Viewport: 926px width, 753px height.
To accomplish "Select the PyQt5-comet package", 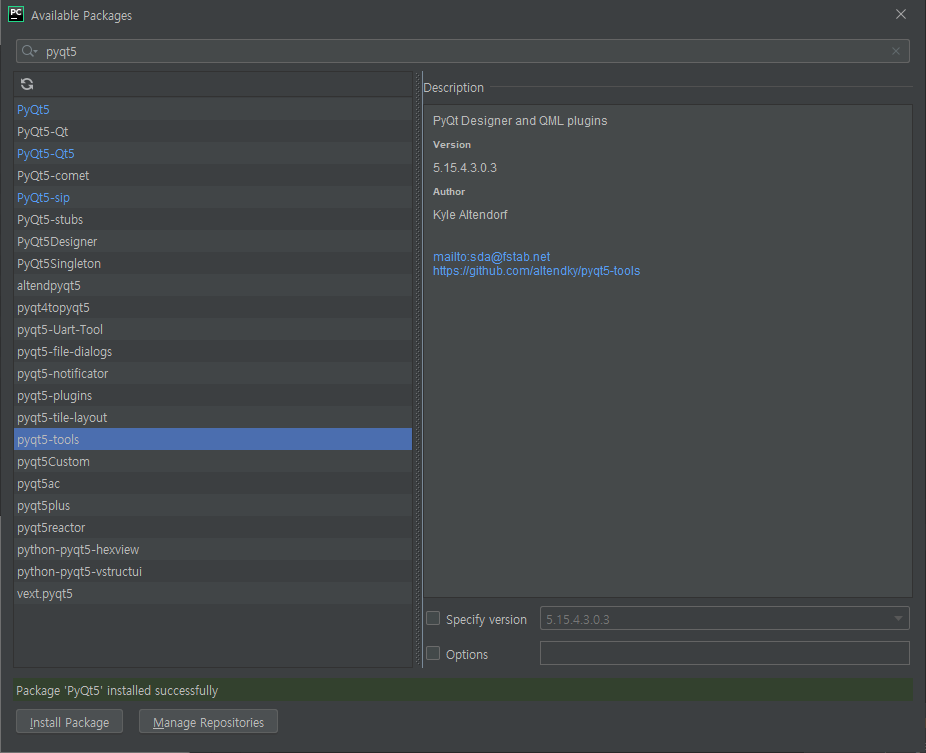I will pos(213,175).
